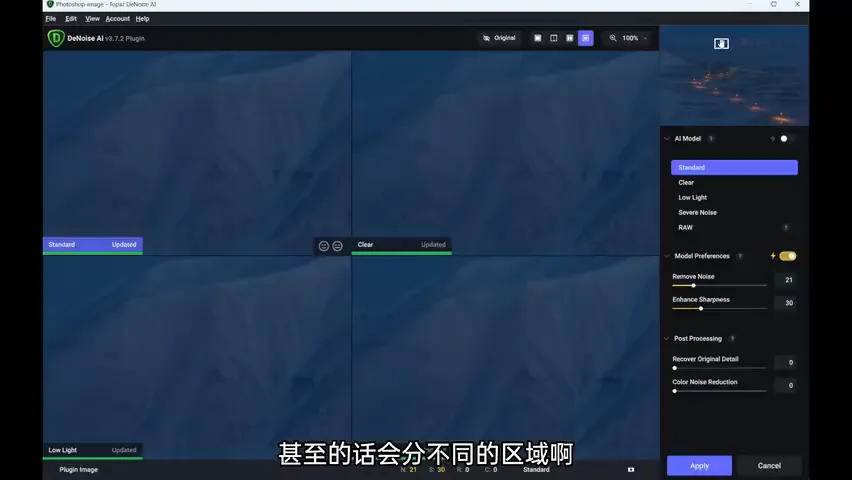Open AI Model help question mark
The image size is (852, 480).
pos(711,139)
